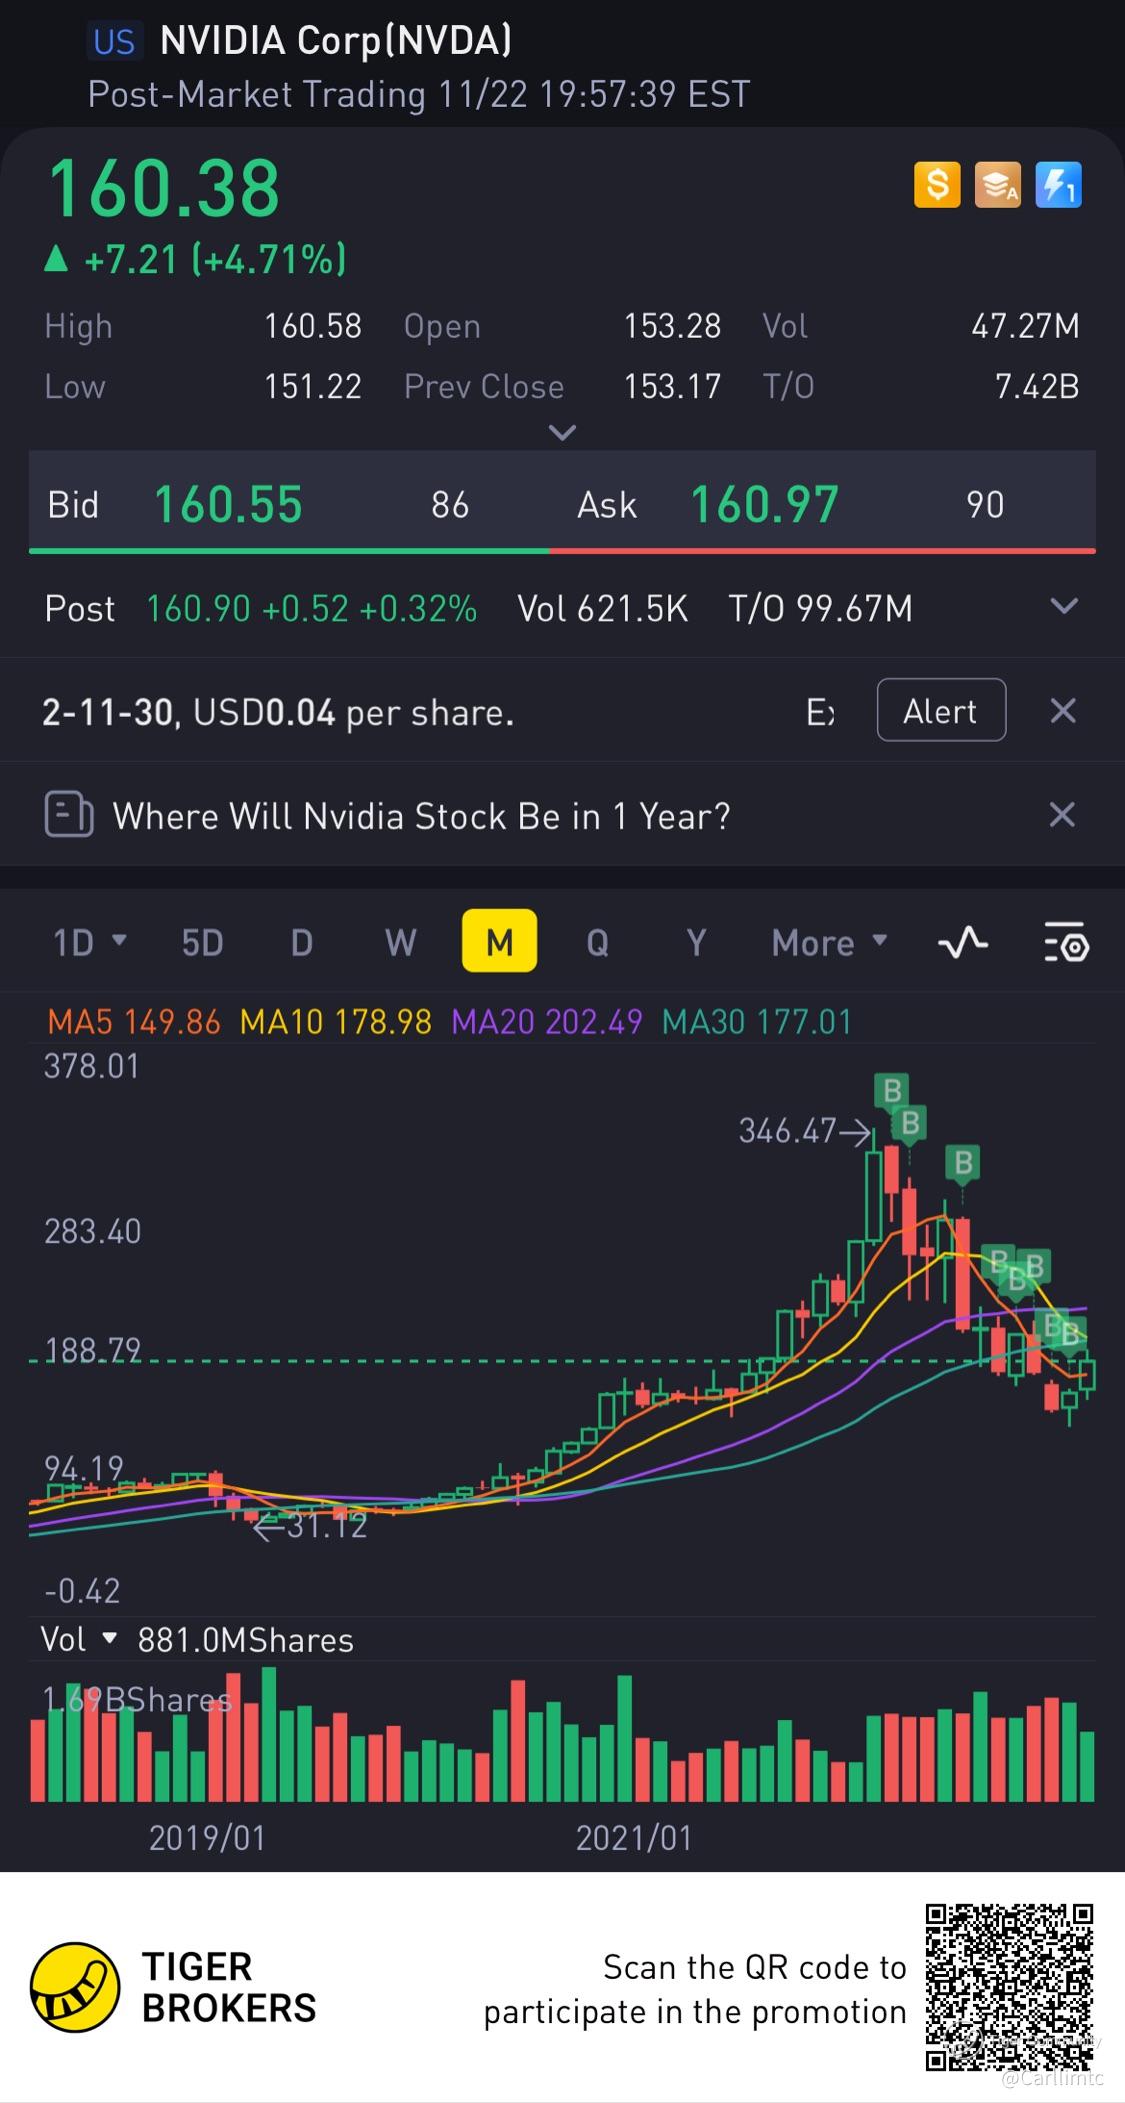The height and width of the screenshot is (2103, 1125).
Task: Tap the T/O value 7.42B
Action: pos(1037,387)
